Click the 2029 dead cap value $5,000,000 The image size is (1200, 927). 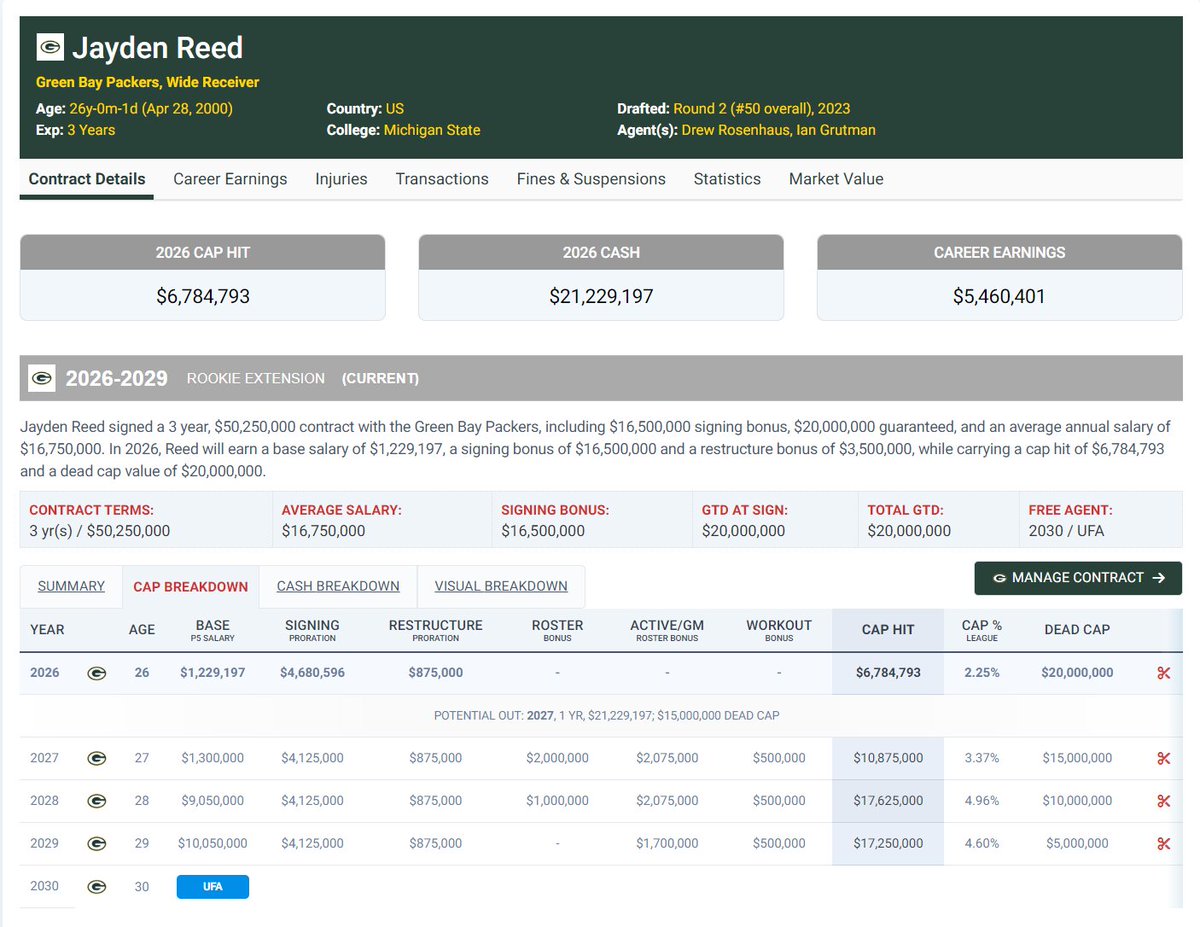[1077, 843]
